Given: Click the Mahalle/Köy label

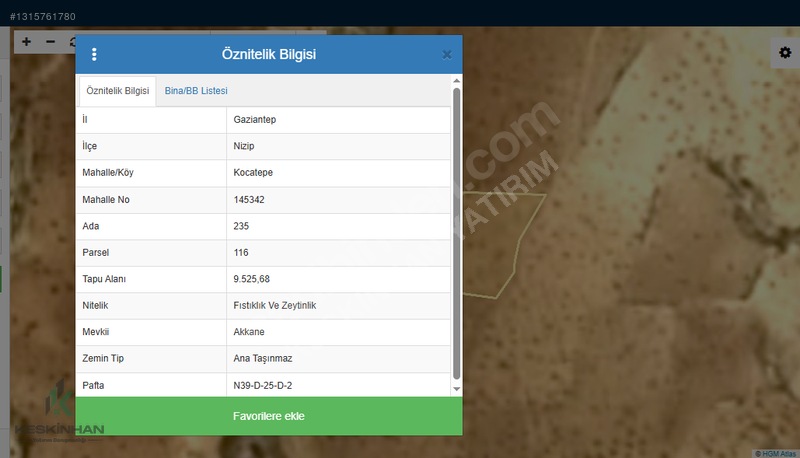Looking at the screenshot, I should [x=108, y=173].
